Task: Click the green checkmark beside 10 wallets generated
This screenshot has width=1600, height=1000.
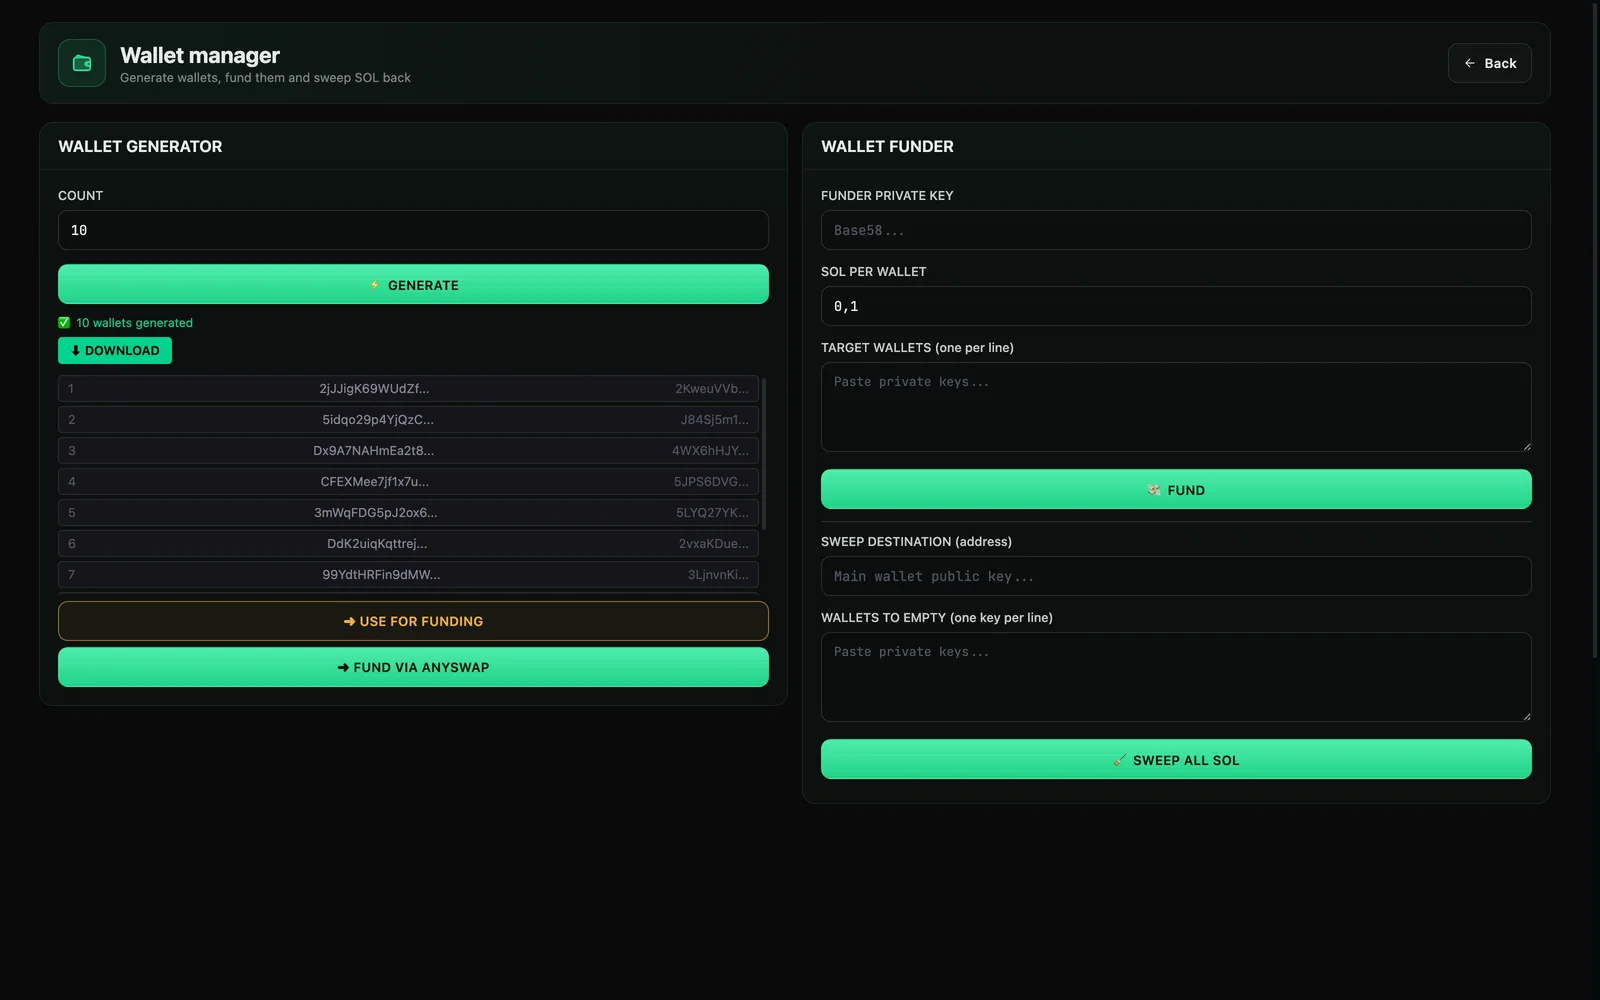Action: pyautogui.click(x=64, y=323)
